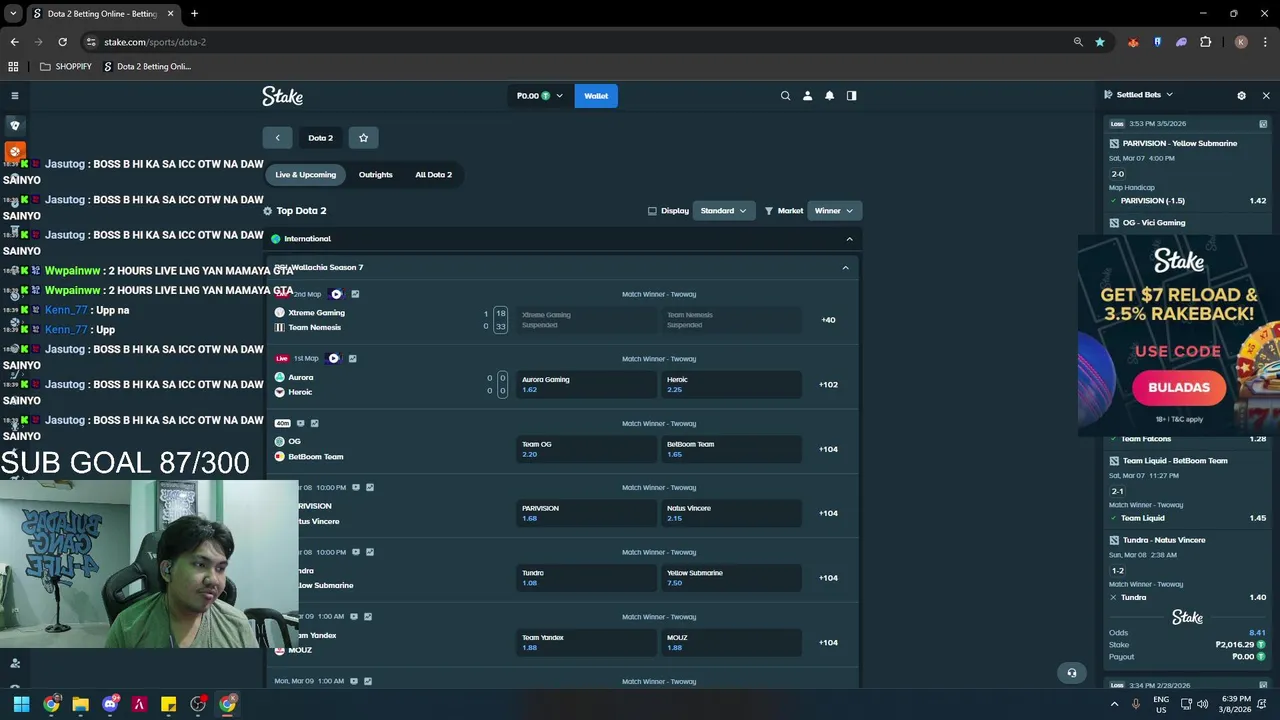The height and width of the screenshot is (720, 1280).
Task: Open the Windows Start menu
Action: [x=21, y=704]
